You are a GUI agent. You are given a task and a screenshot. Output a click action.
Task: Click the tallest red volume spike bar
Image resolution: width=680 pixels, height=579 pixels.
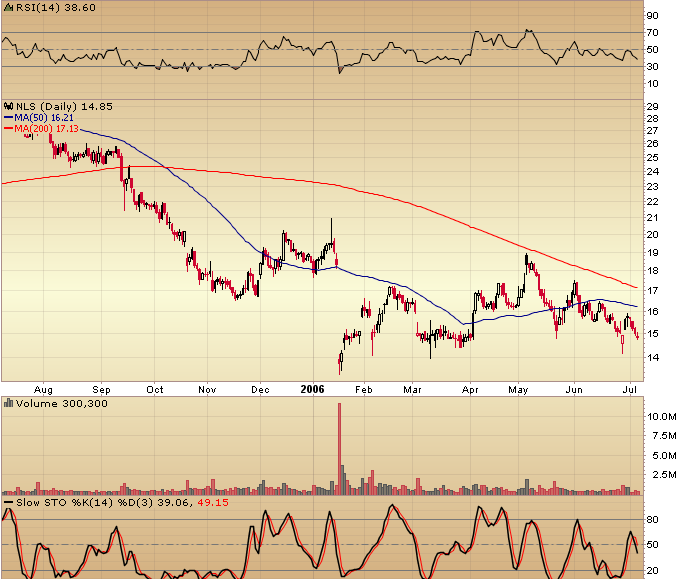[339, 449]
